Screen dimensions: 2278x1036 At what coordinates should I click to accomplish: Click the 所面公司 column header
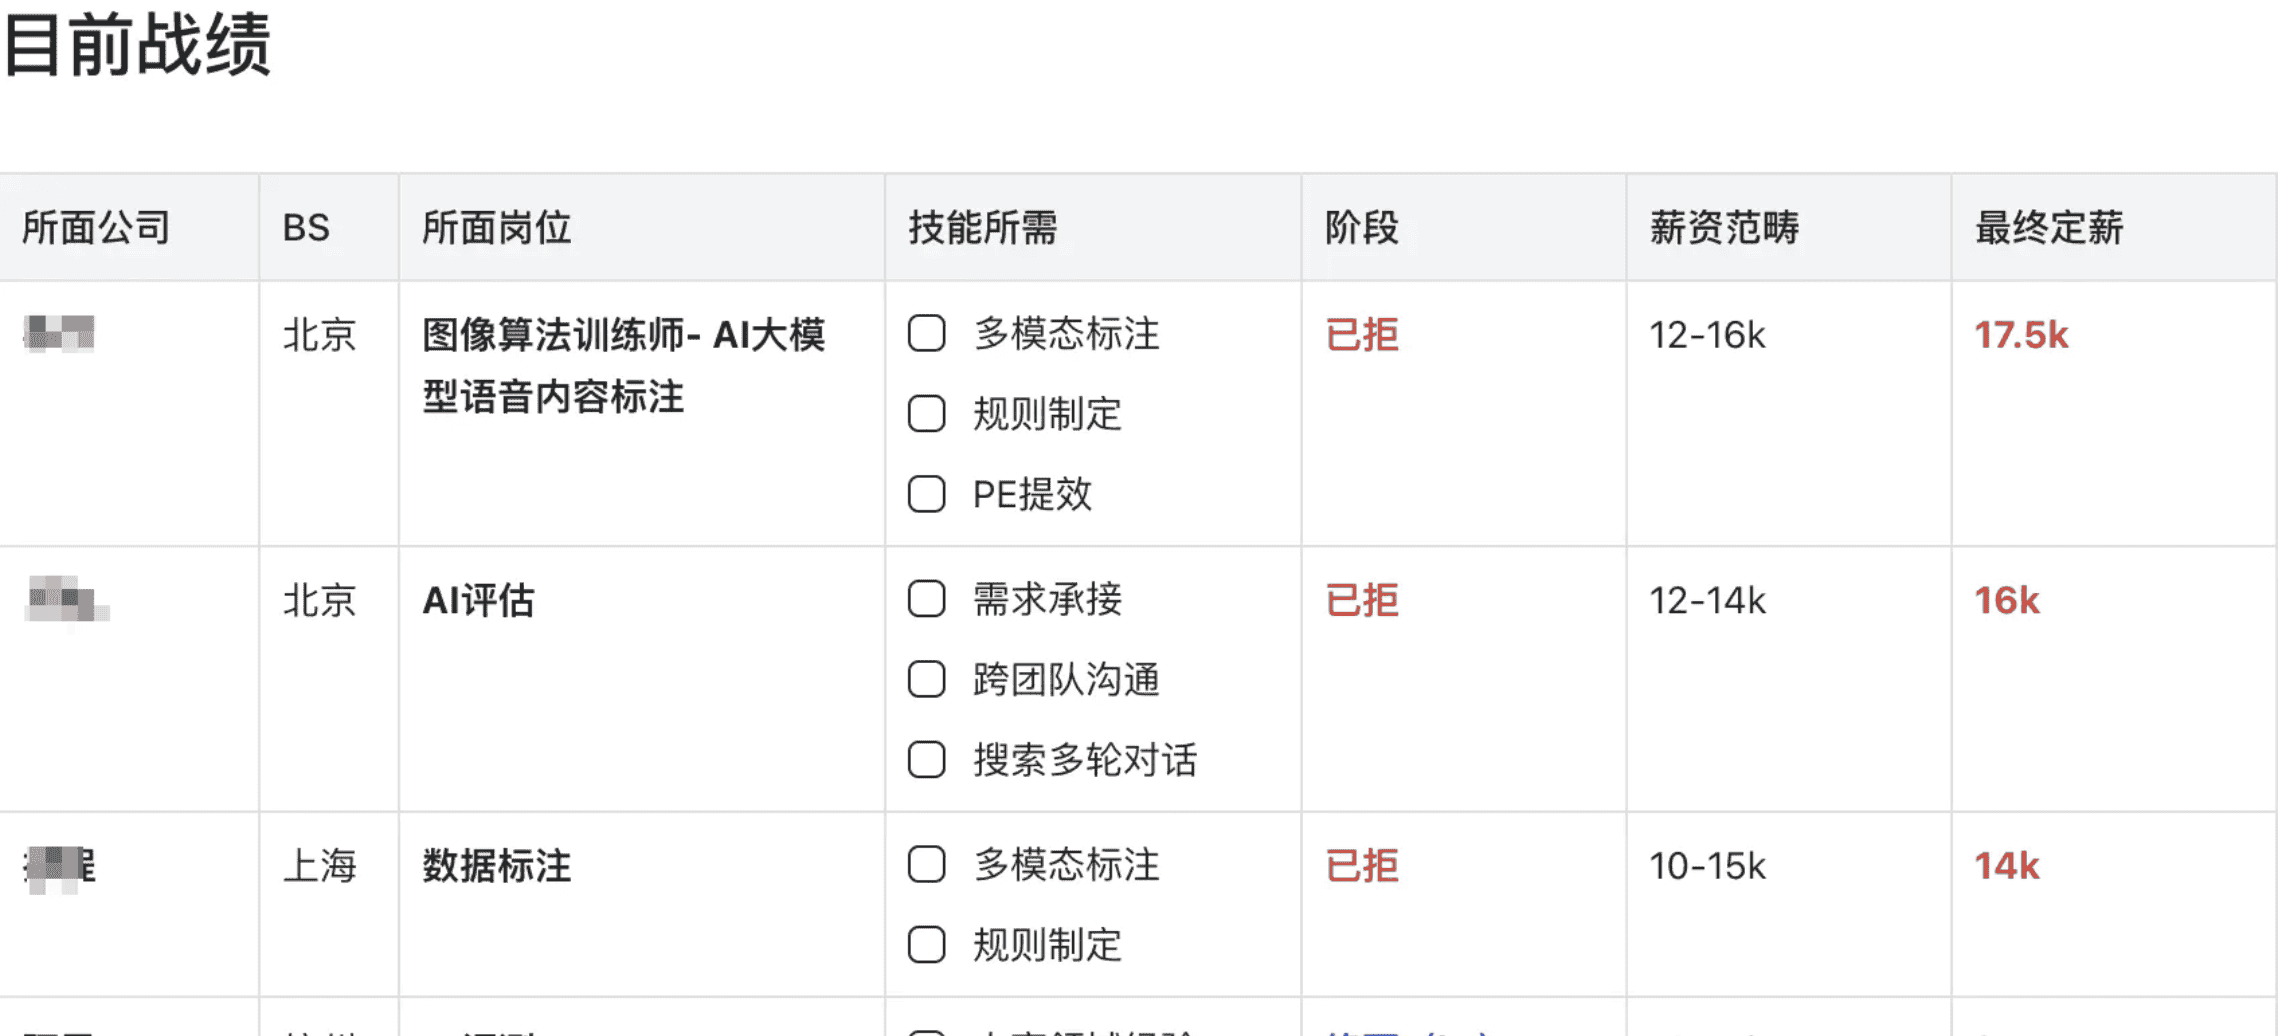coord(96,228)
